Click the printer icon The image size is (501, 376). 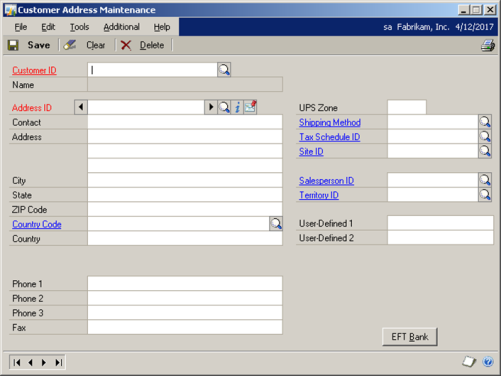pos(488,45)
